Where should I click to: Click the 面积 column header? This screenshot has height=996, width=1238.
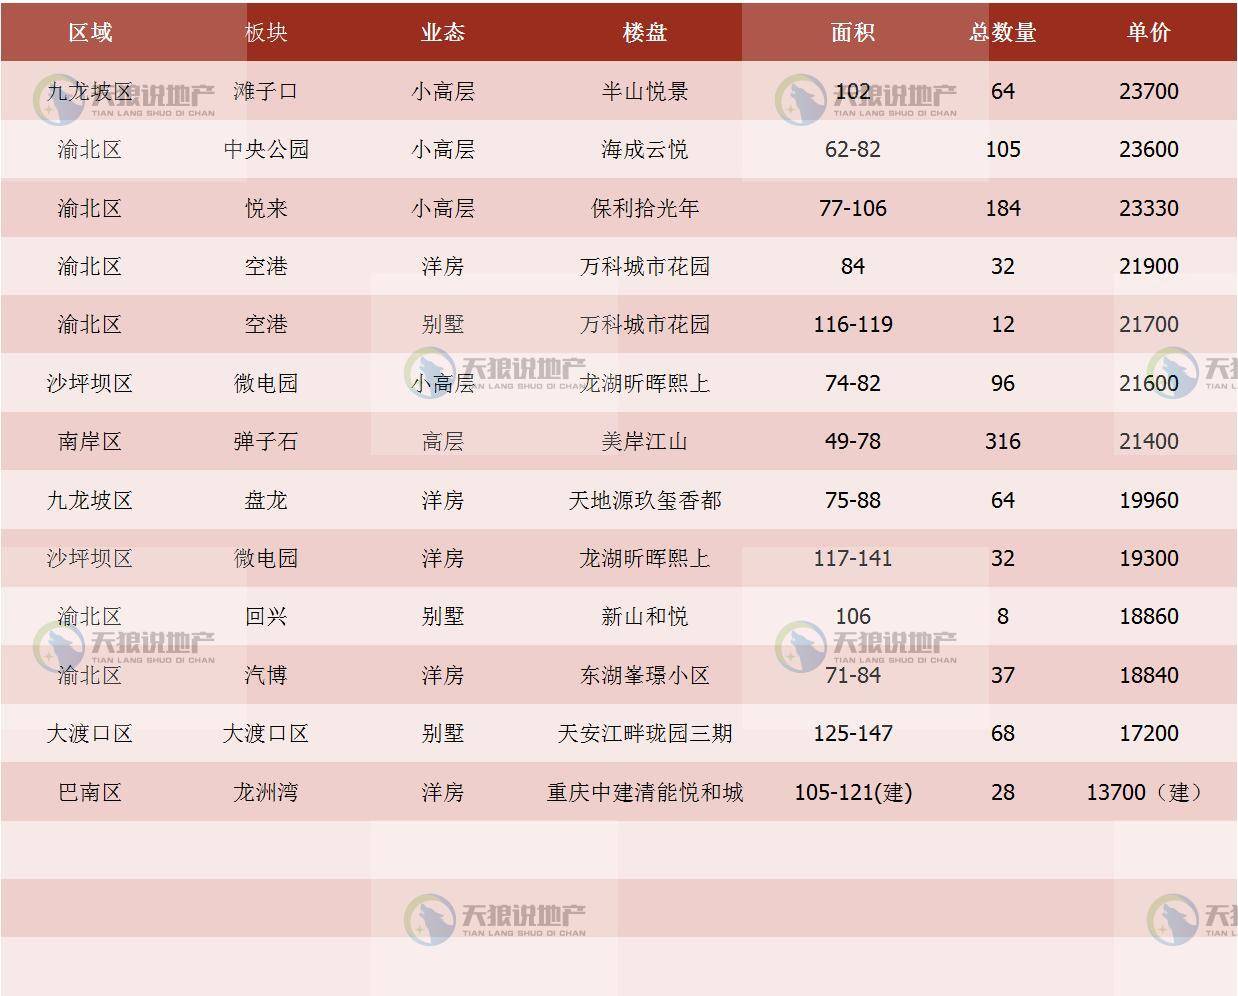853,32
